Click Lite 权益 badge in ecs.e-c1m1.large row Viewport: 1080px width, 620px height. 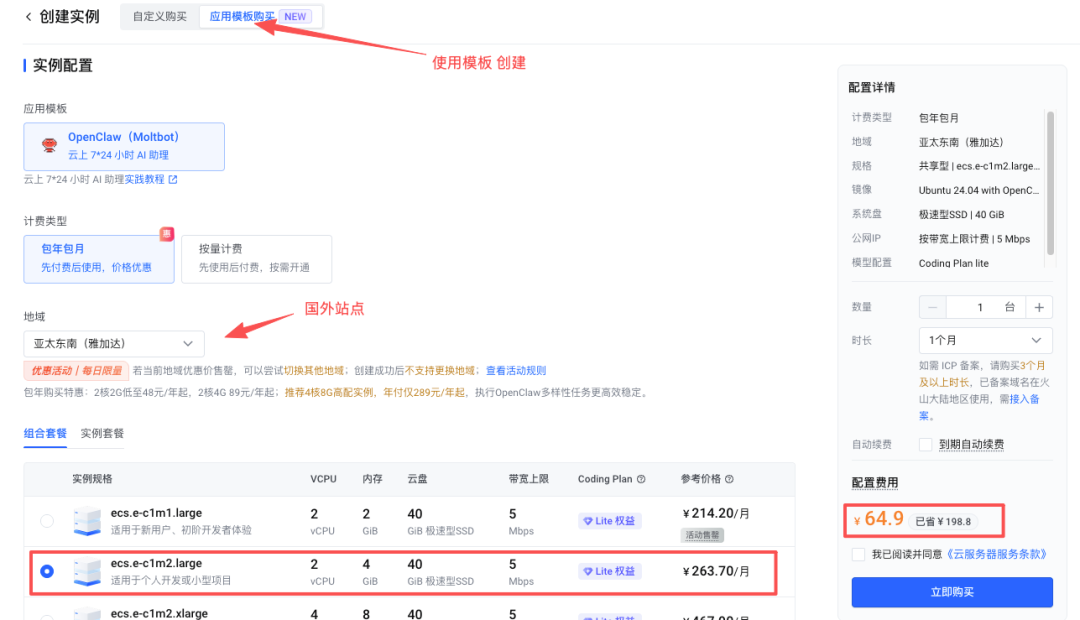point(610,521)
